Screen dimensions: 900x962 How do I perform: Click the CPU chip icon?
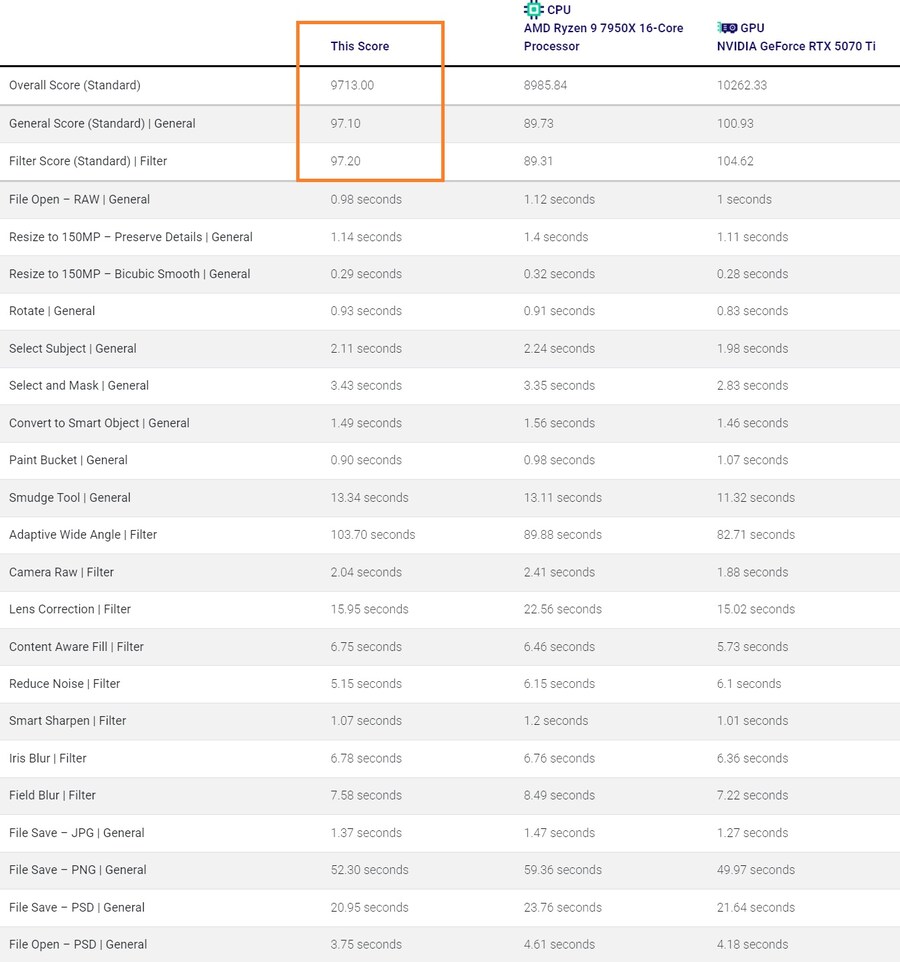[534, 10]
